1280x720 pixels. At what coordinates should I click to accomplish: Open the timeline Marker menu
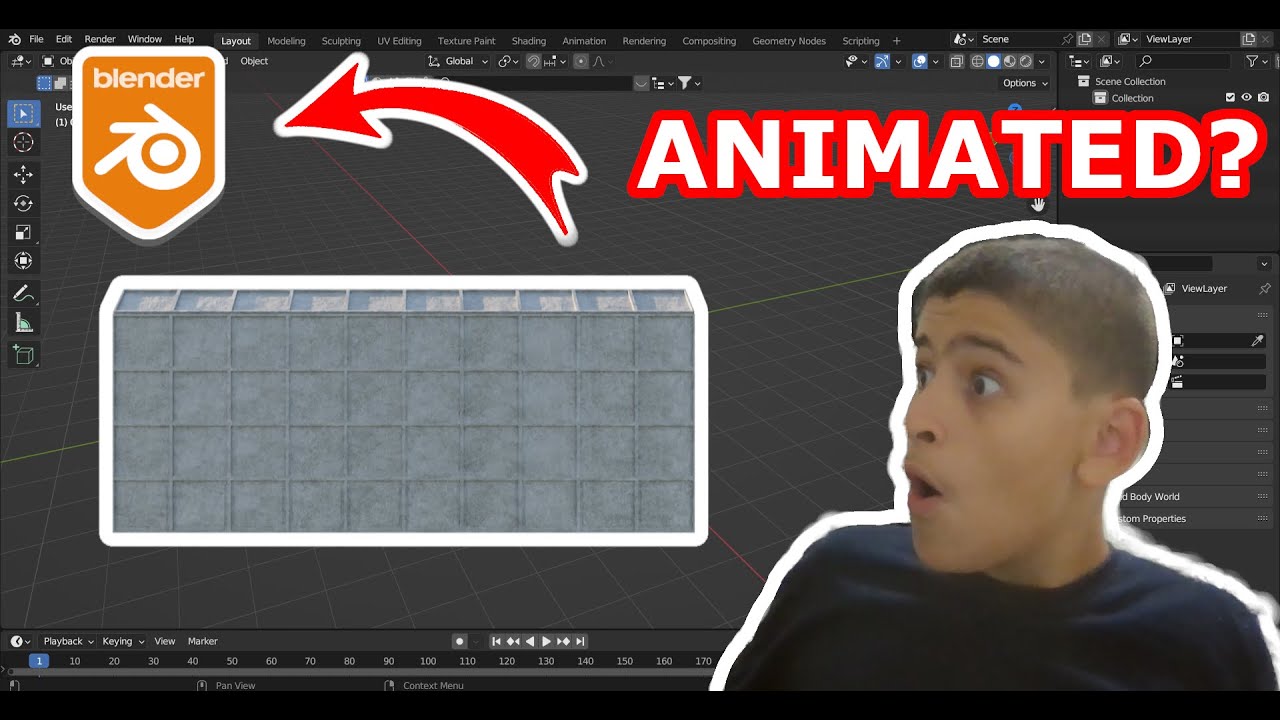[x=203, y=641]
